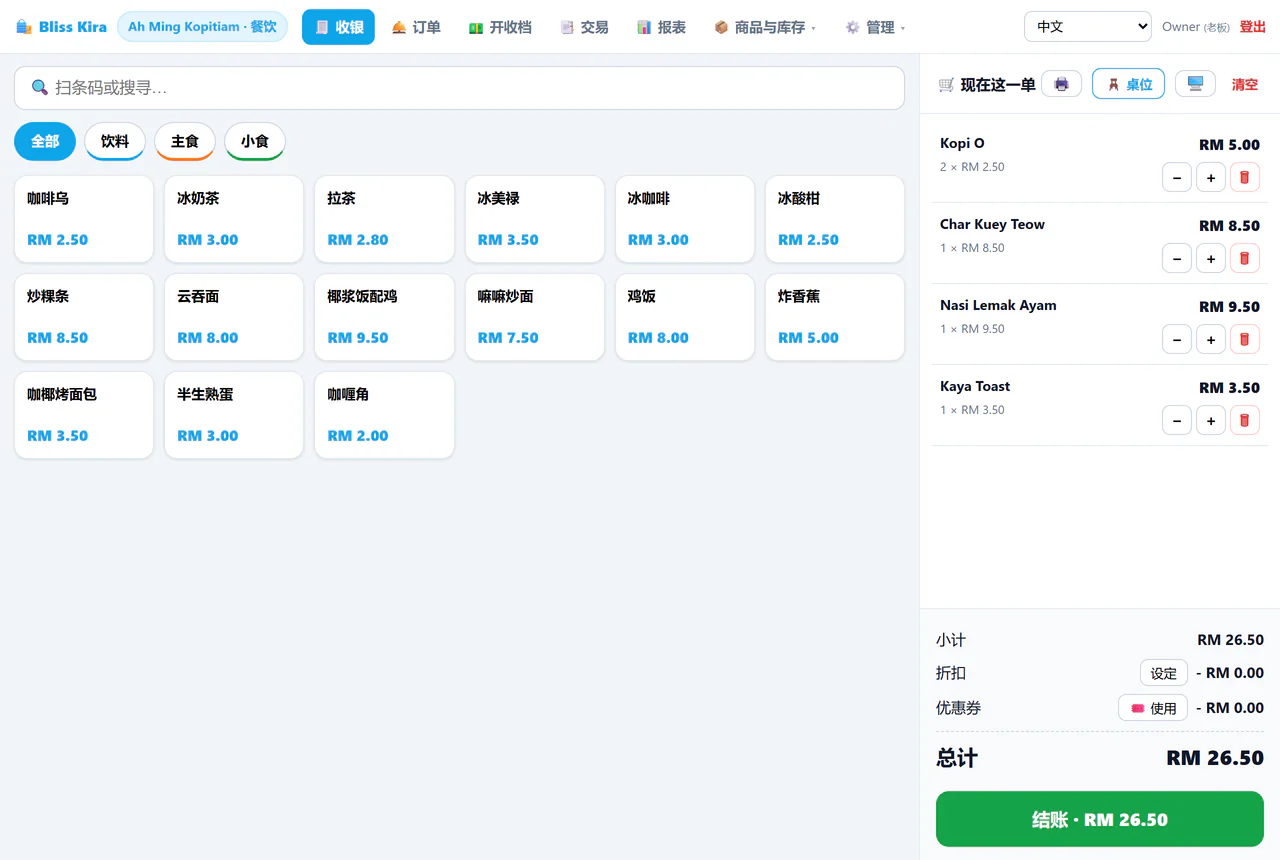1280x860 pixels.
Task: Open the customer display monitor icon
Action: pos(1195,84)
